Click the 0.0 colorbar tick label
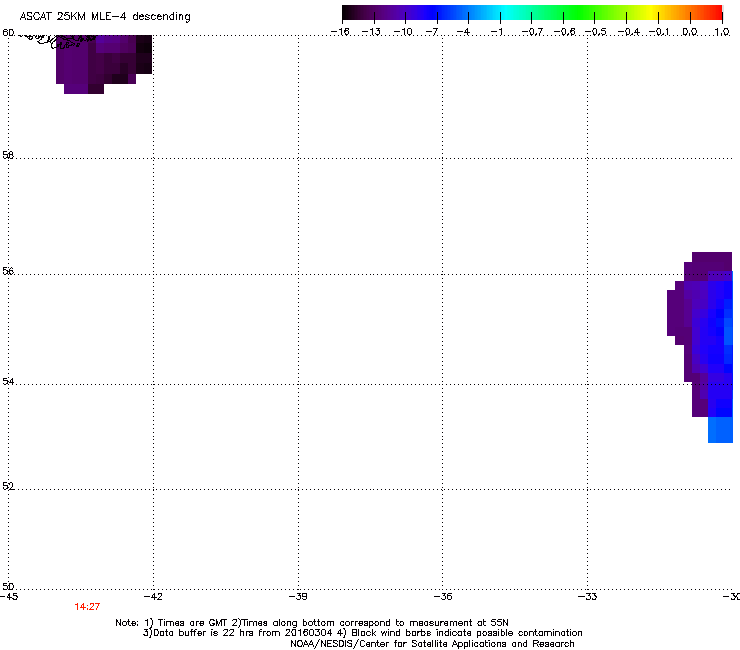The image size is (740, 650). [690, 32]
